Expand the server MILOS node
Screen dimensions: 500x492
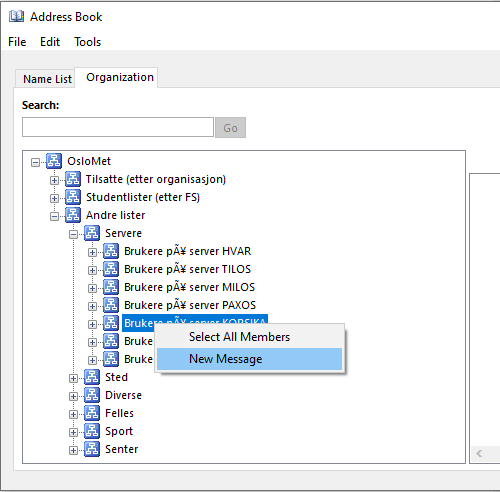pos(92,289)
